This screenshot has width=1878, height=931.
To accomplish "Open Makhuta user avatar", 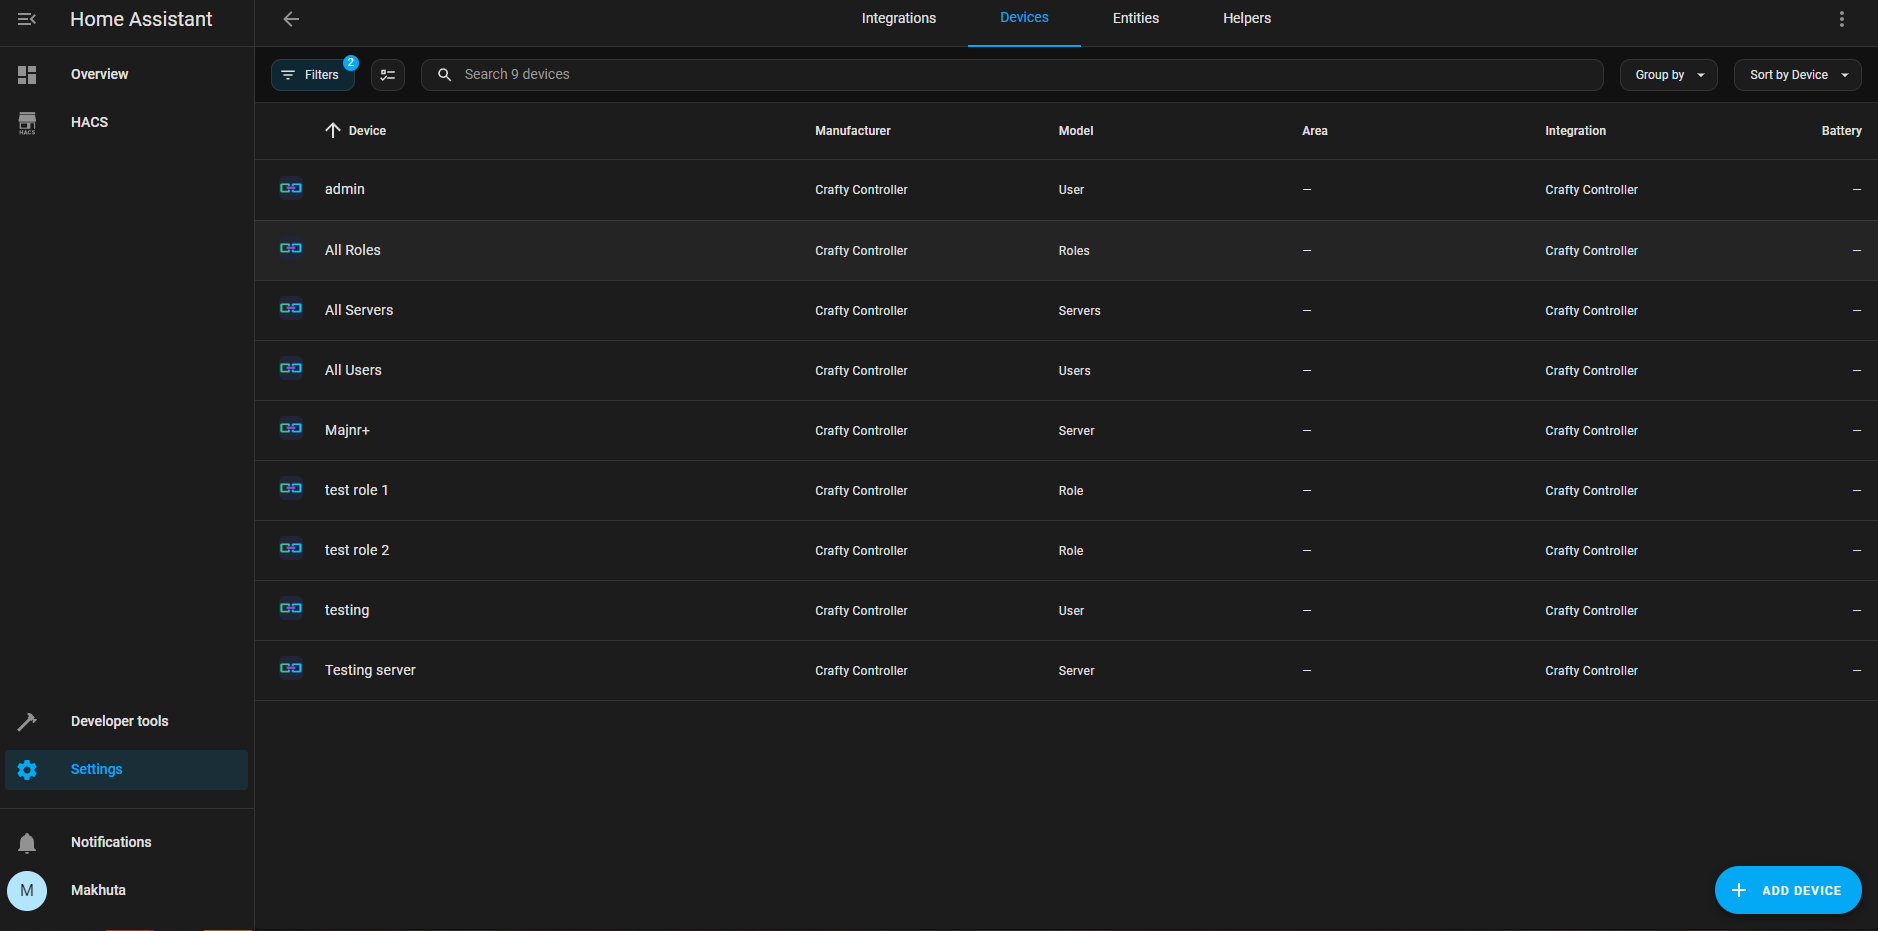I will click(27, 890).
